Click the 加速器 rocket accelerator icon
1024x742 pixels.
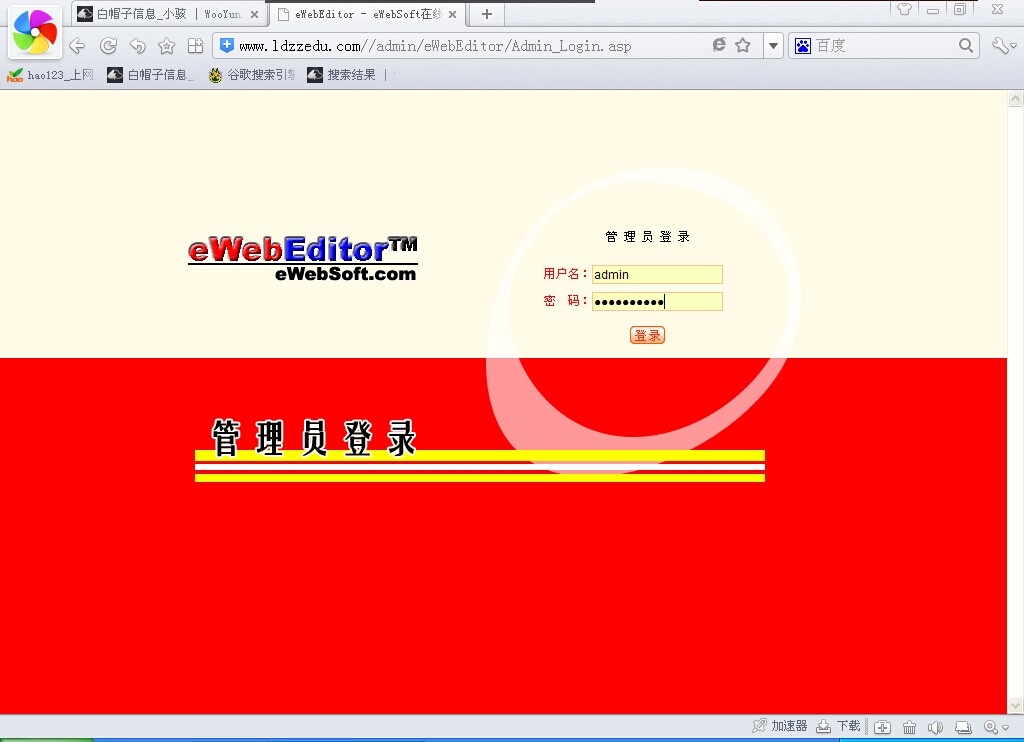[x=758, y=726]
